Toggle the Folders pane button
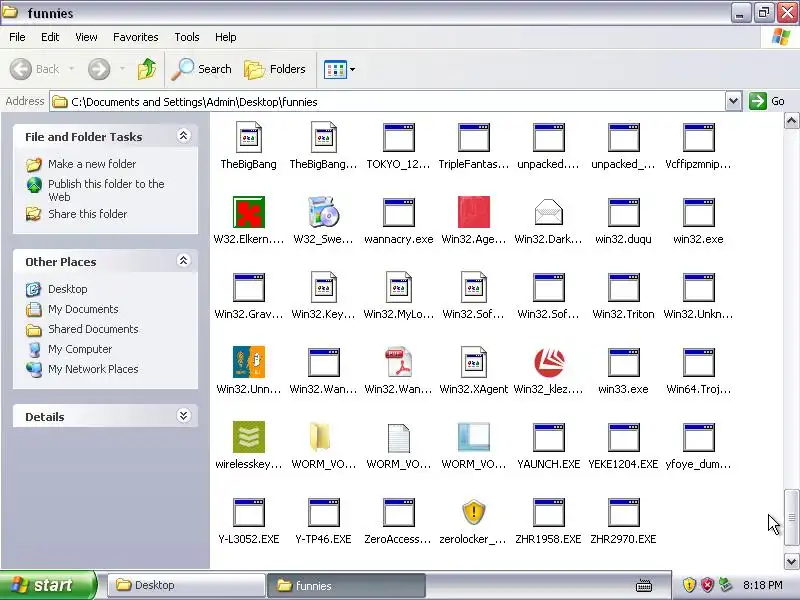This screenshot has height=600, width=800. tap(275, 69)
